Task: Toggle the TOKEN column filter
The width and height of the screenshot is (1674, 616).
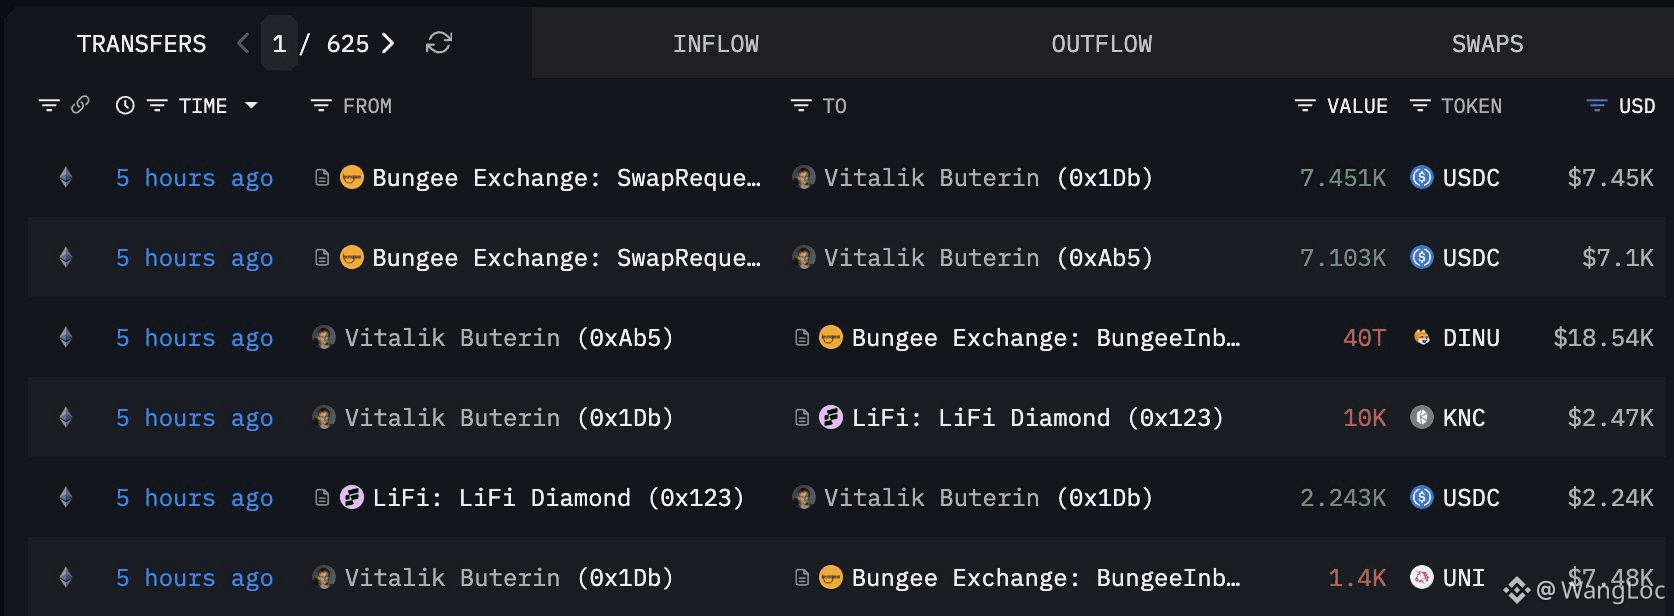Action: point(1419,105)
